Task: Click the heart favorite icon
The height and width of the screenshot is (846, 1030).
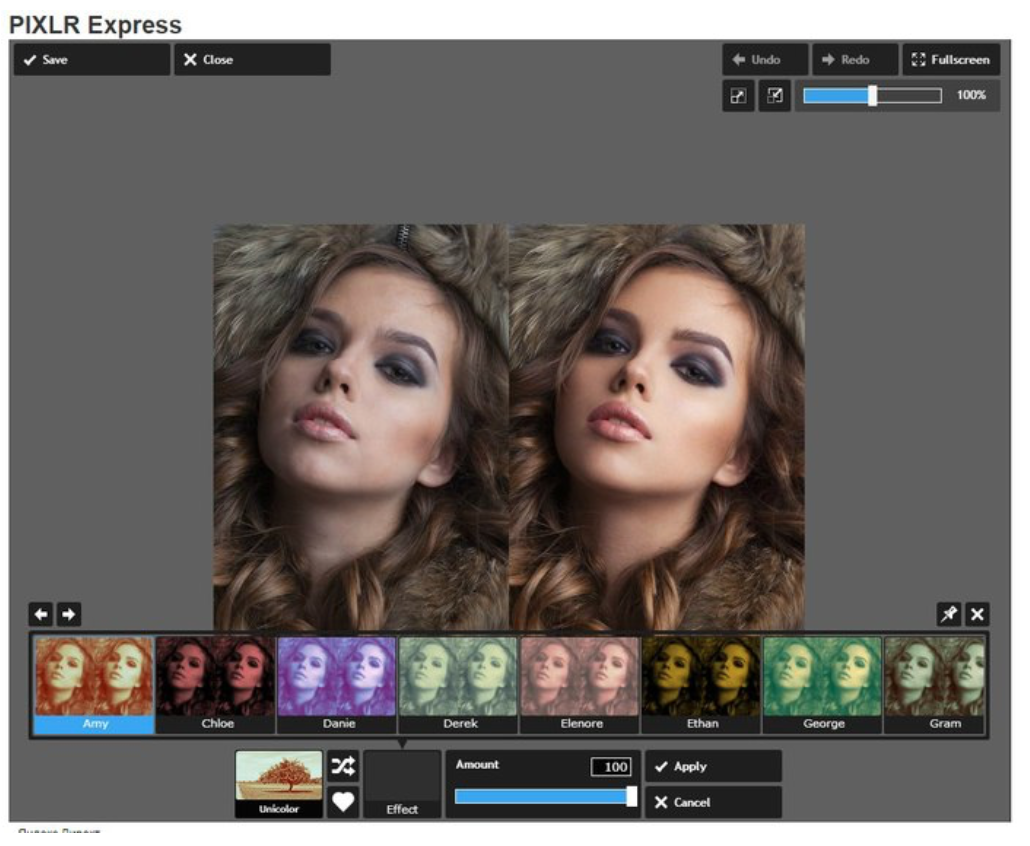Action: pyautogui.click(x=343, y=802)
